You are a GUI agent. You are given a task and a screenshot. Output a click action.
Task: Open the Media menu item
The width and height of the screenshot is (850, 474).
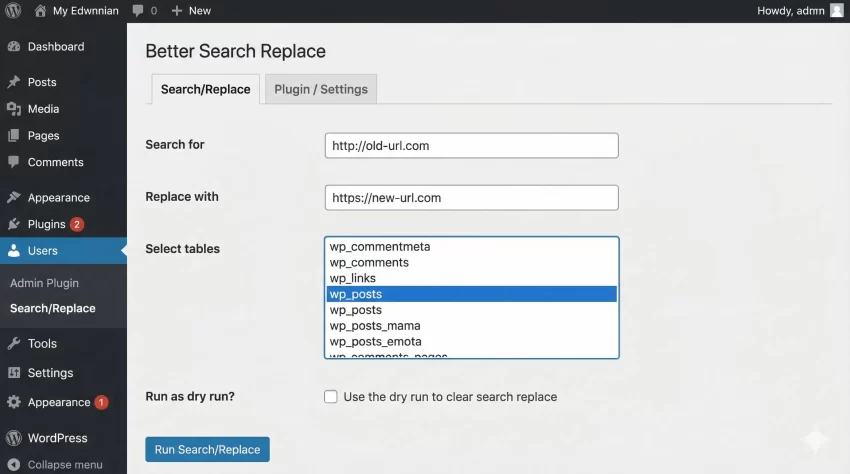tap(43, 109)
